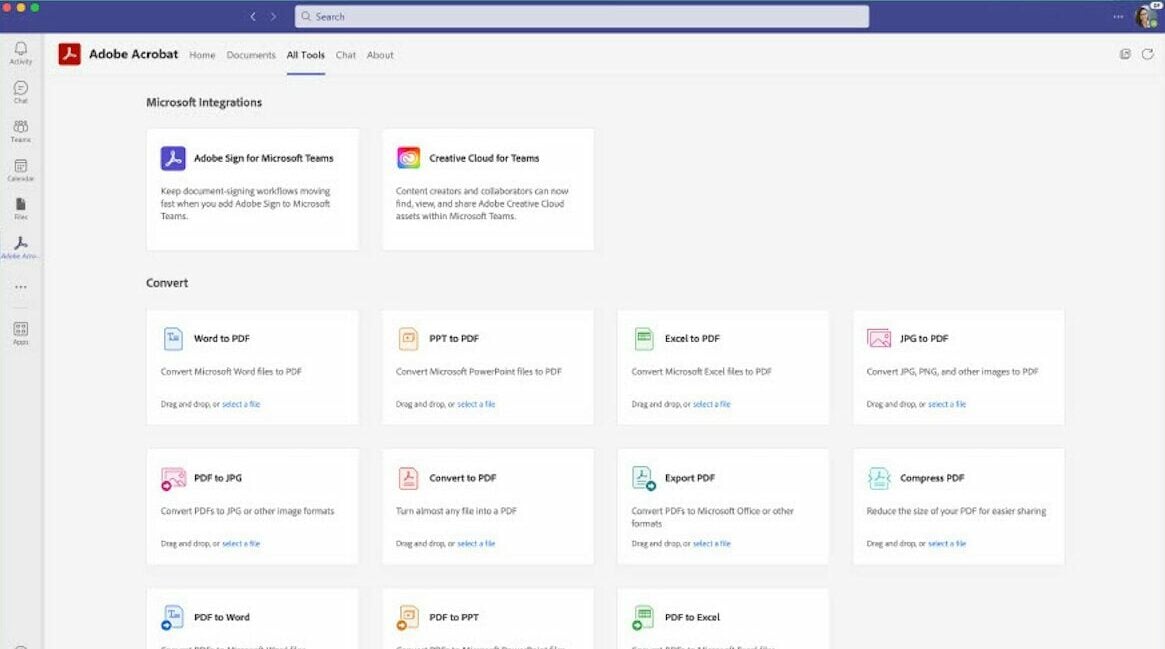Click the Convert to PDF icon
1165x649 pixels.
tap(408, 478)
